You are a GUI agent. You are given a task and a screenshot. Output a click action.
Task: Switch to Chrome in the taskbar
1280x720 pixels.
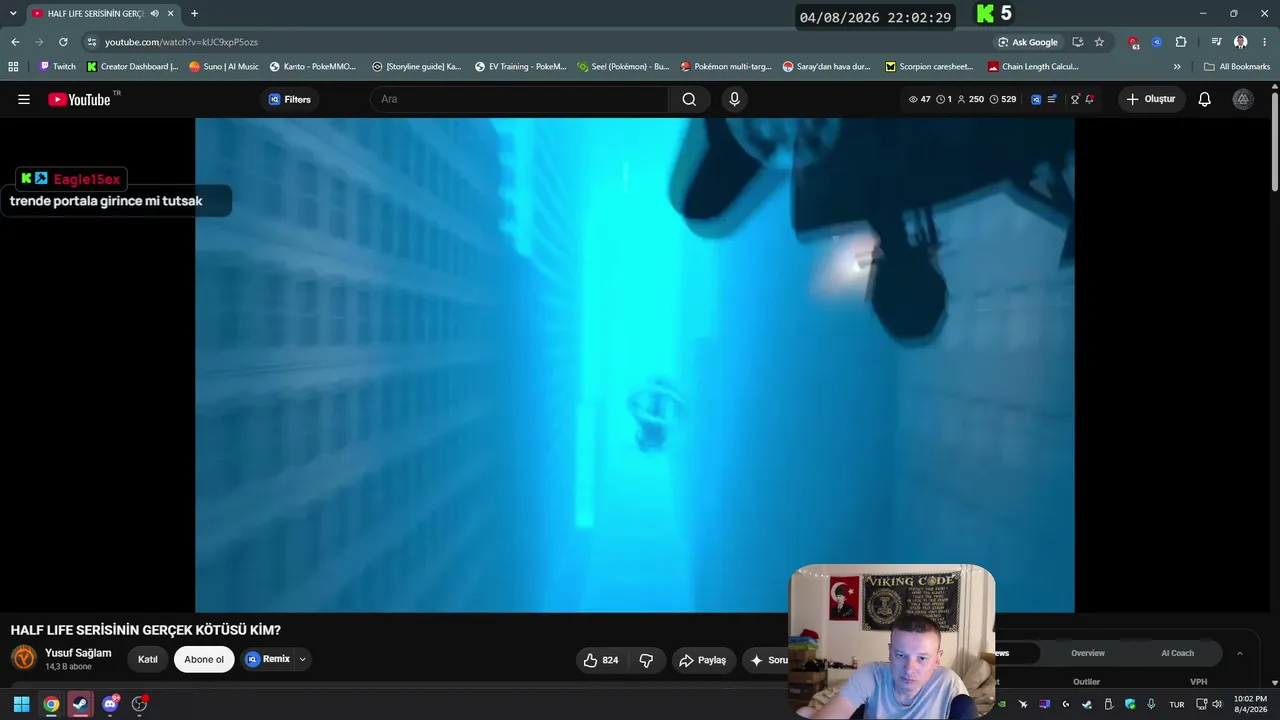(x=51, y=704)
